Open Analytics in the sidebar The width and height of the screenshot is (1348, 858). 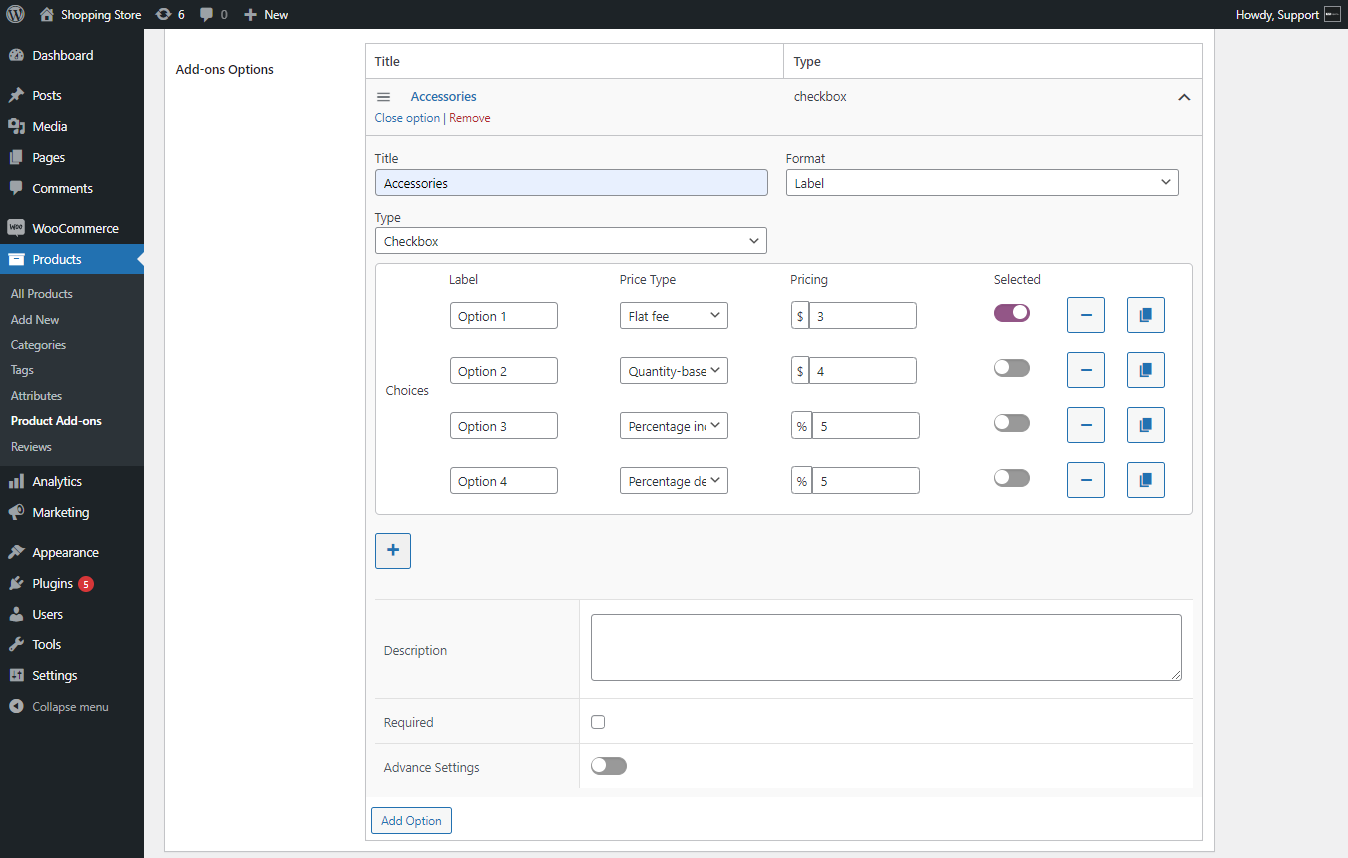[72, 482]
